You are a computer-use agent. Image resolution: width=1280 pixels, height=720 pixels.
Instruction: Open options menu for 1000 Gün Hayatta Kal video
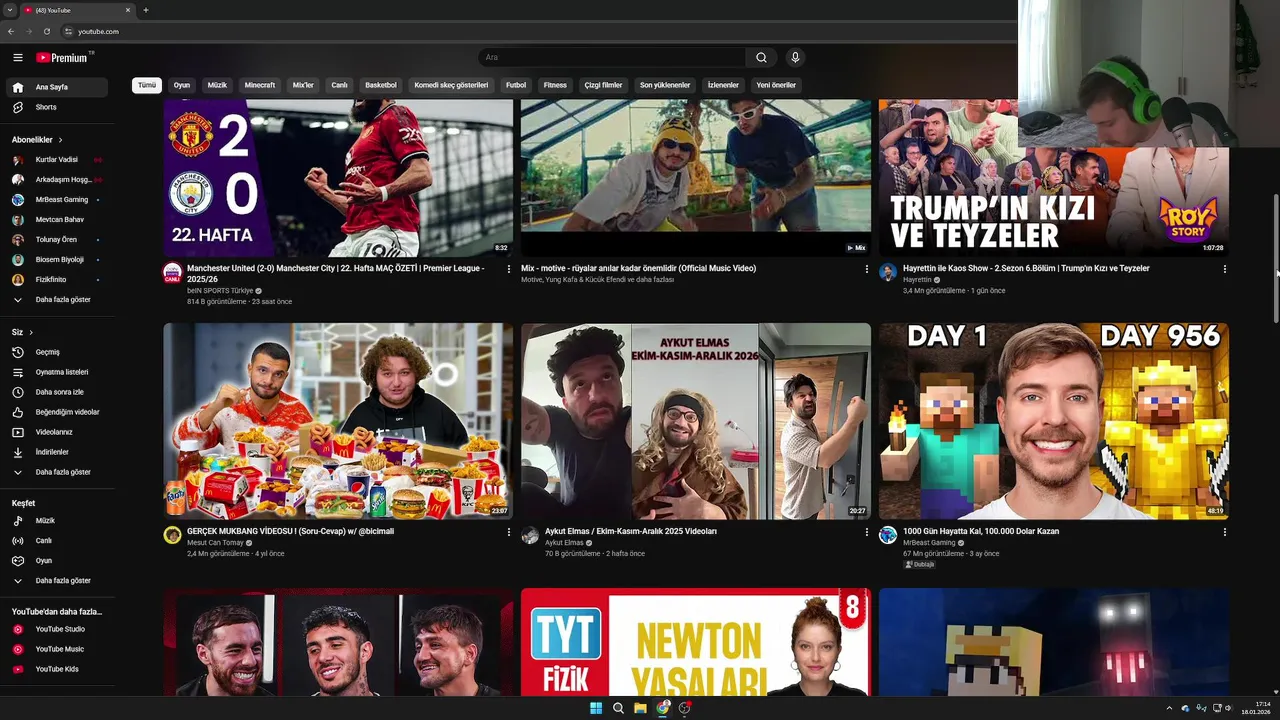1224,532
